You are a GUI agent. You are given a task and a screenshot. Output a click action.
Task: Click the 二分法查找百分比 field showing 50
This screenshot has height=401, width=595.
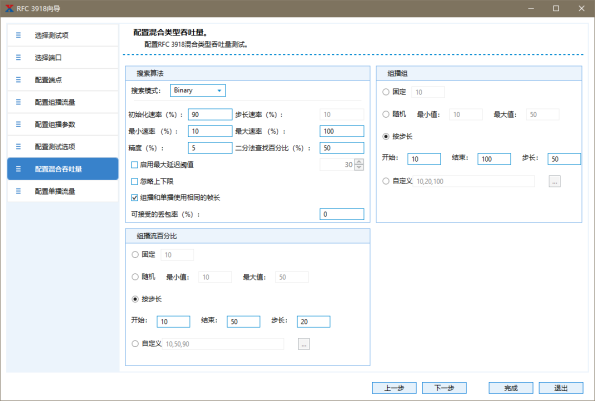pyautogui.click(x=342, y=148)
